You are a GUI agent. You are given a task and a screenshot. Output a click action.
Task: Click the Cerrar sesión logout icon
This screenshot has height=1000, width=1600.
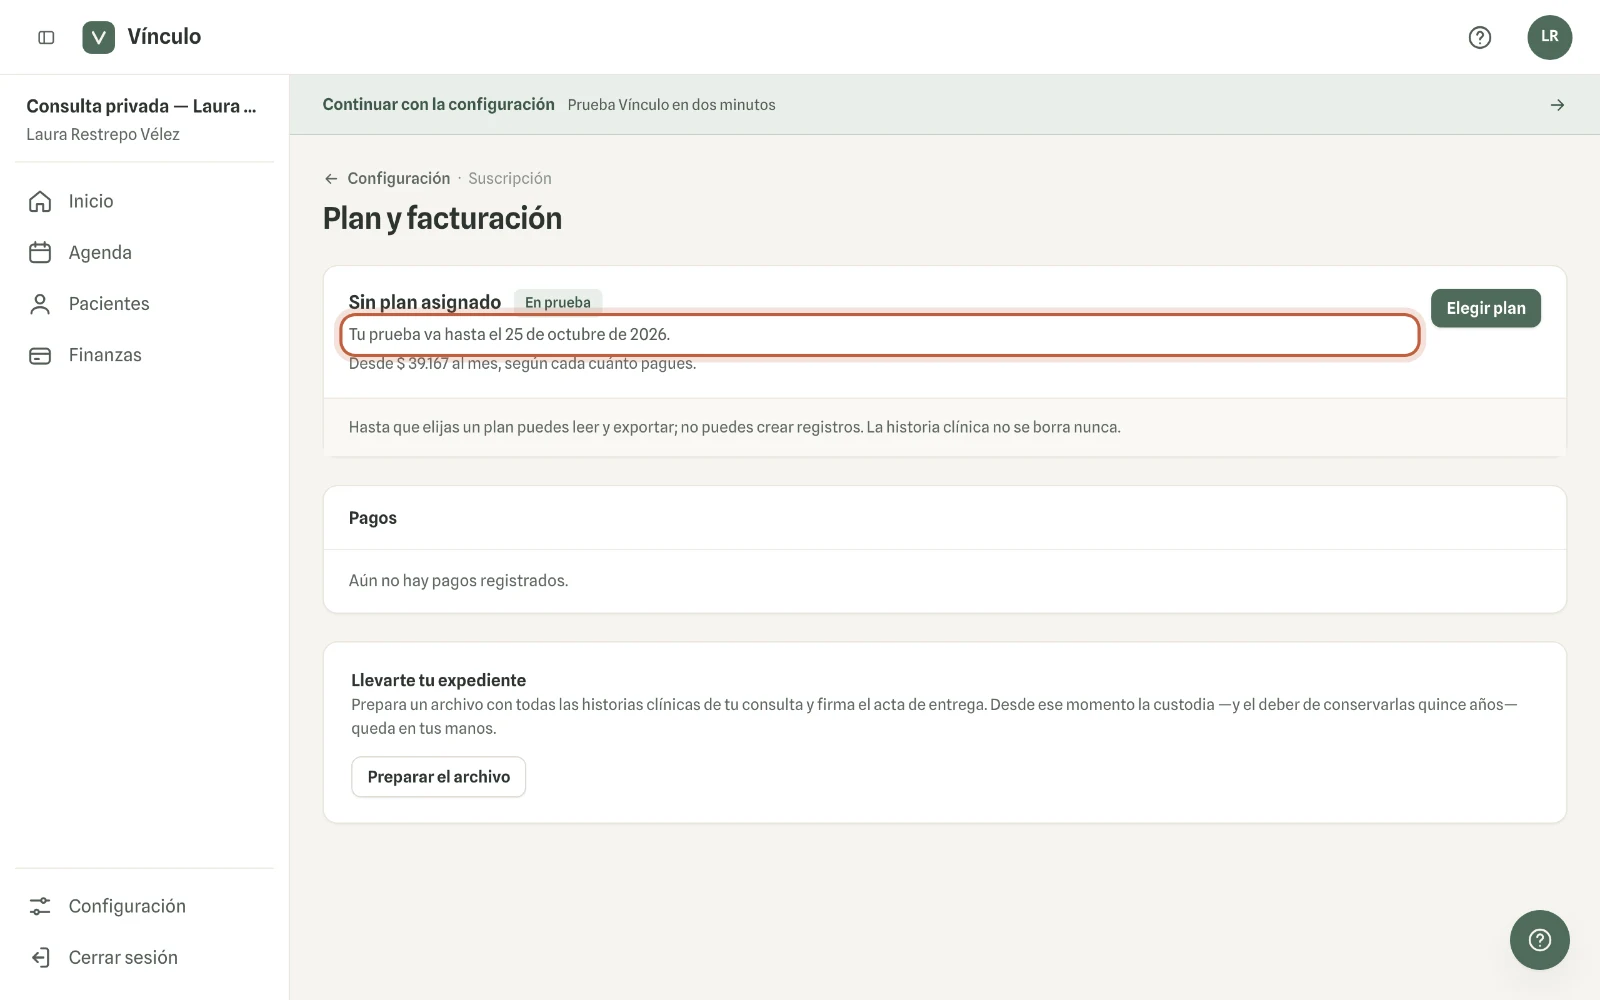coord(40,957)
